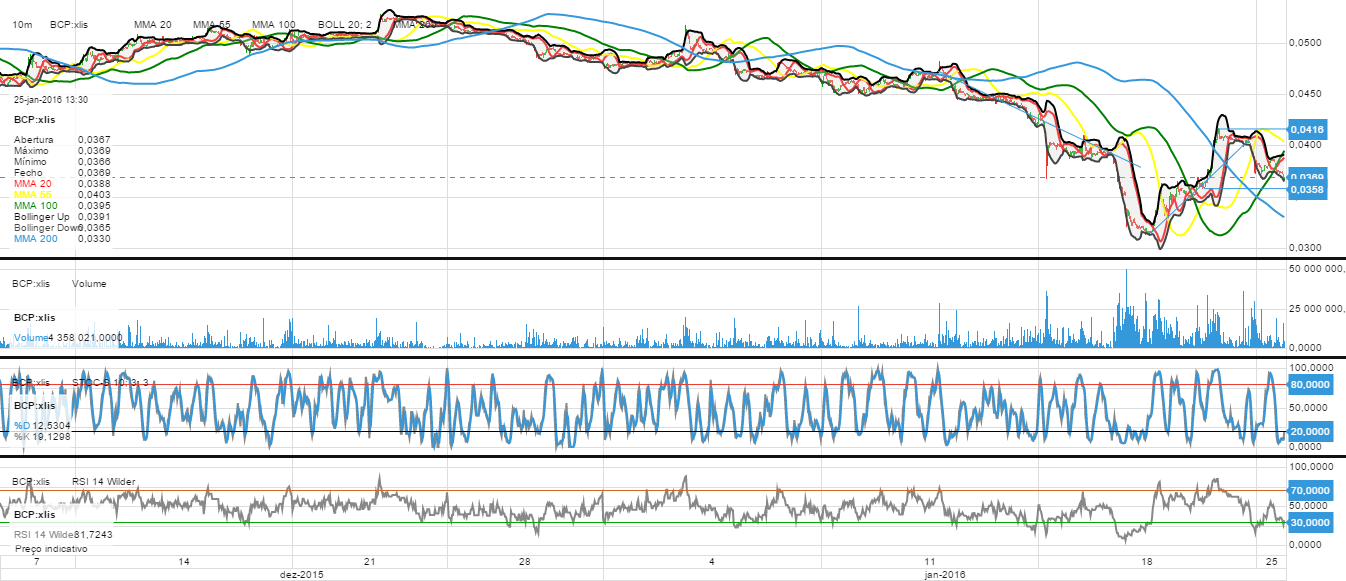Select the 80,0000 stochastic level tag
This screenshot has width=1346, height=581.
[1307, 384]
